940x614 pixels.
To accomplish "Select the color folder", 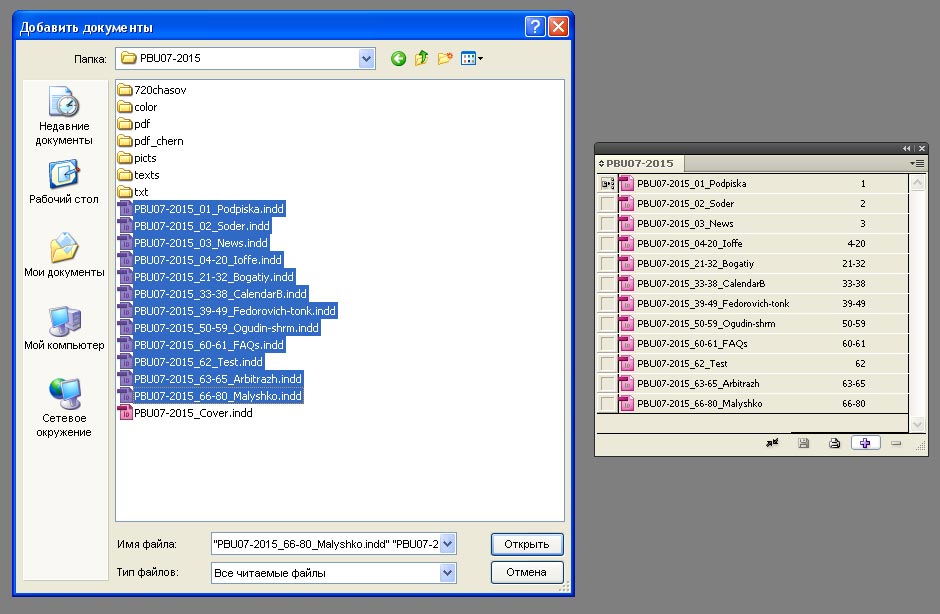I will click(x=138, y=107).
